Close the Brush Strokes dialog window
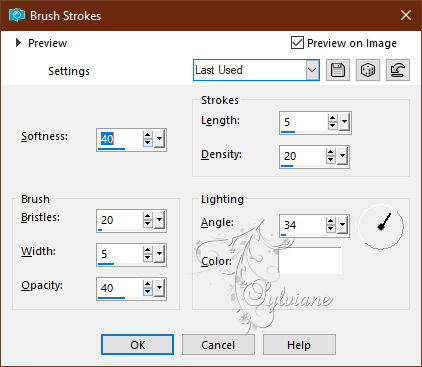Viewport: 422px width, 367px height. pos(406,15)
